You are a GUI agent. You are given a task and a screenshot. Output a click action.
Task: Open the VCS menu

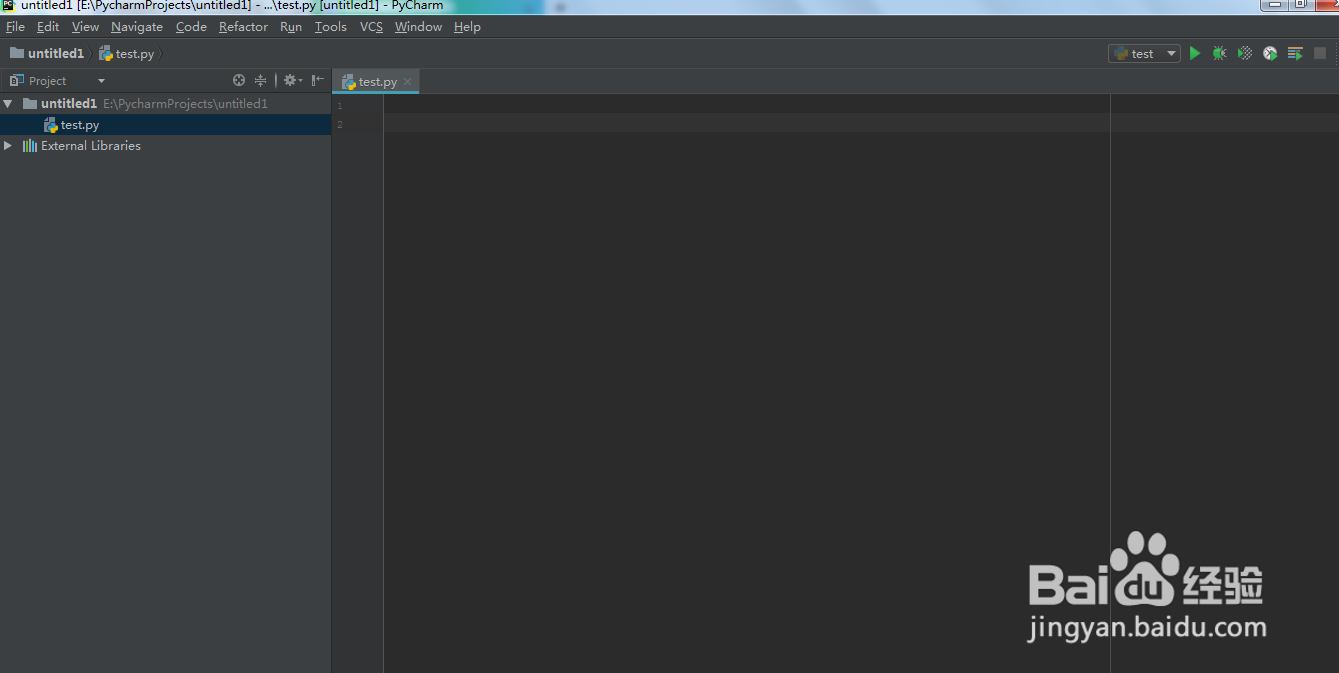371,27
